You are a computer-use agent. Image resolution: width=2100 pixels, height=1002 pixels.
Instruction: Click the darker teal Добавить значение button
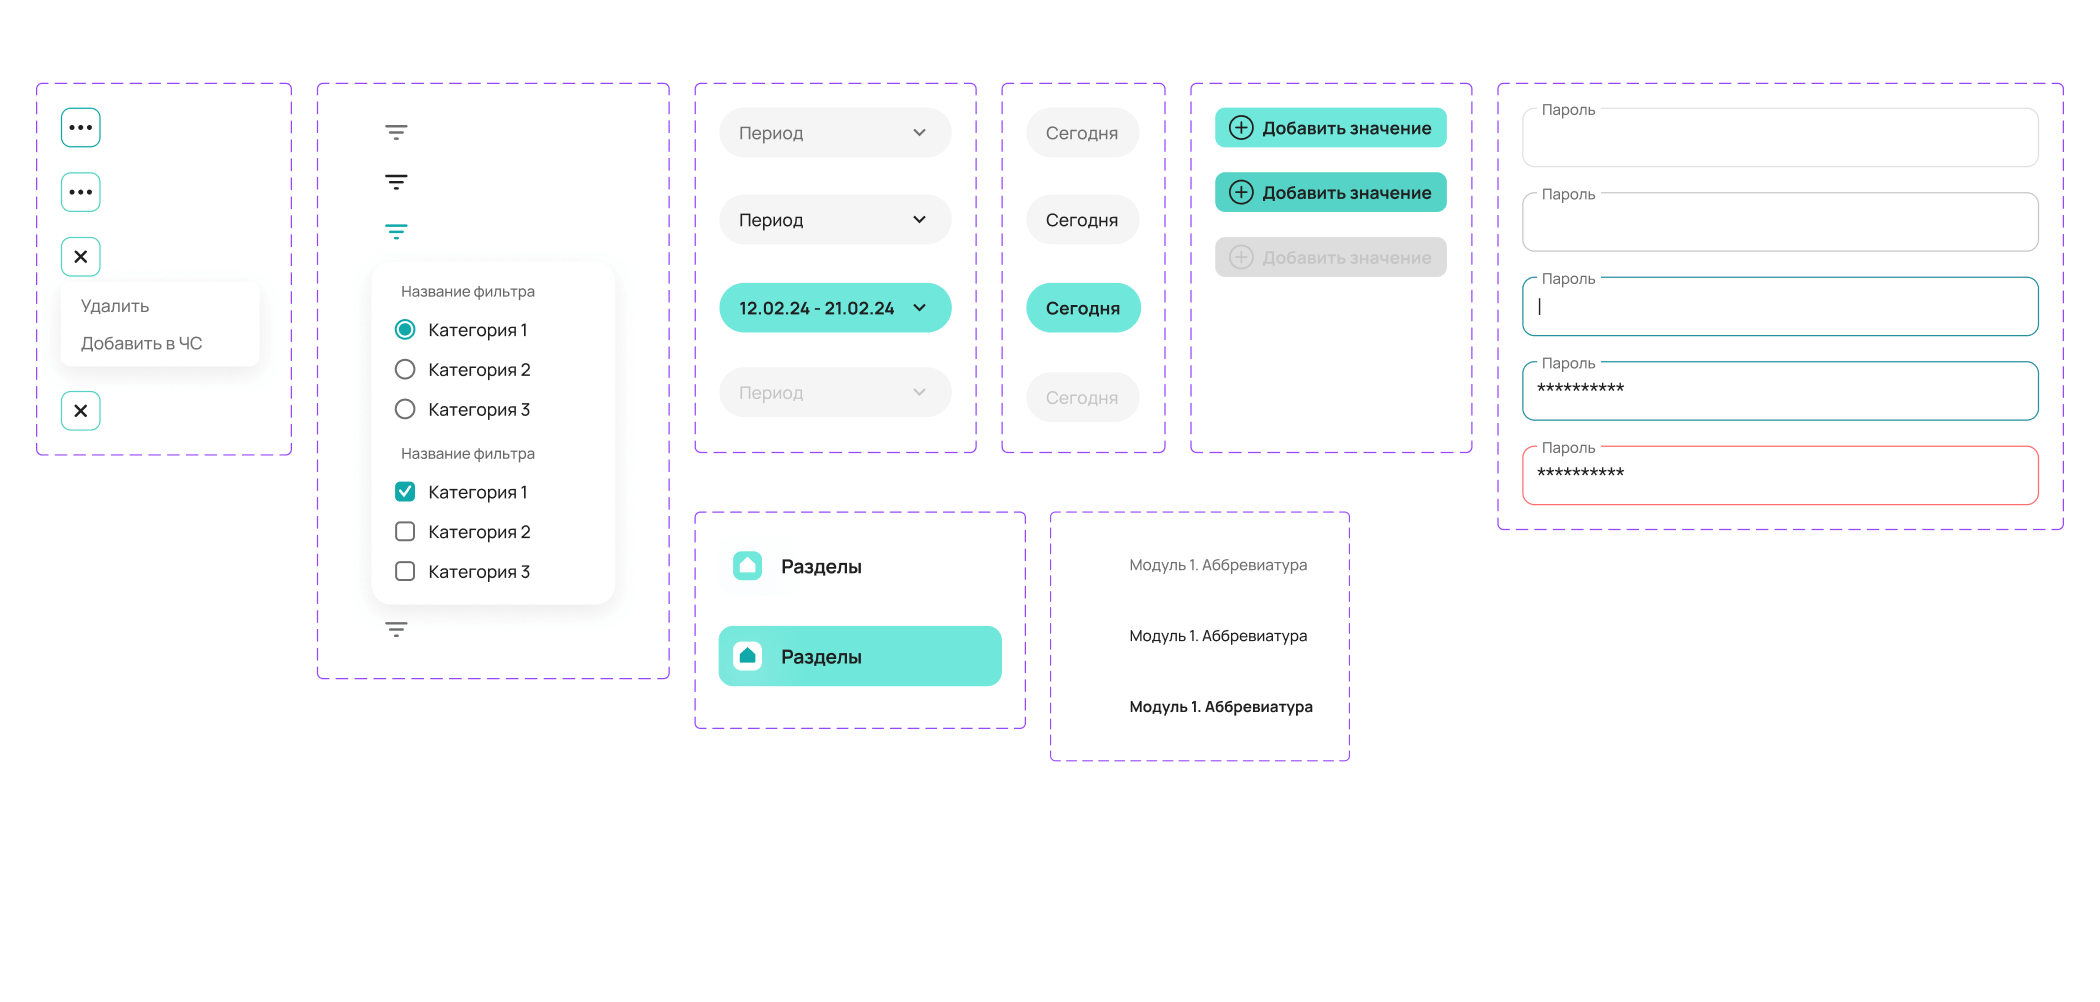click(1331, 192)
